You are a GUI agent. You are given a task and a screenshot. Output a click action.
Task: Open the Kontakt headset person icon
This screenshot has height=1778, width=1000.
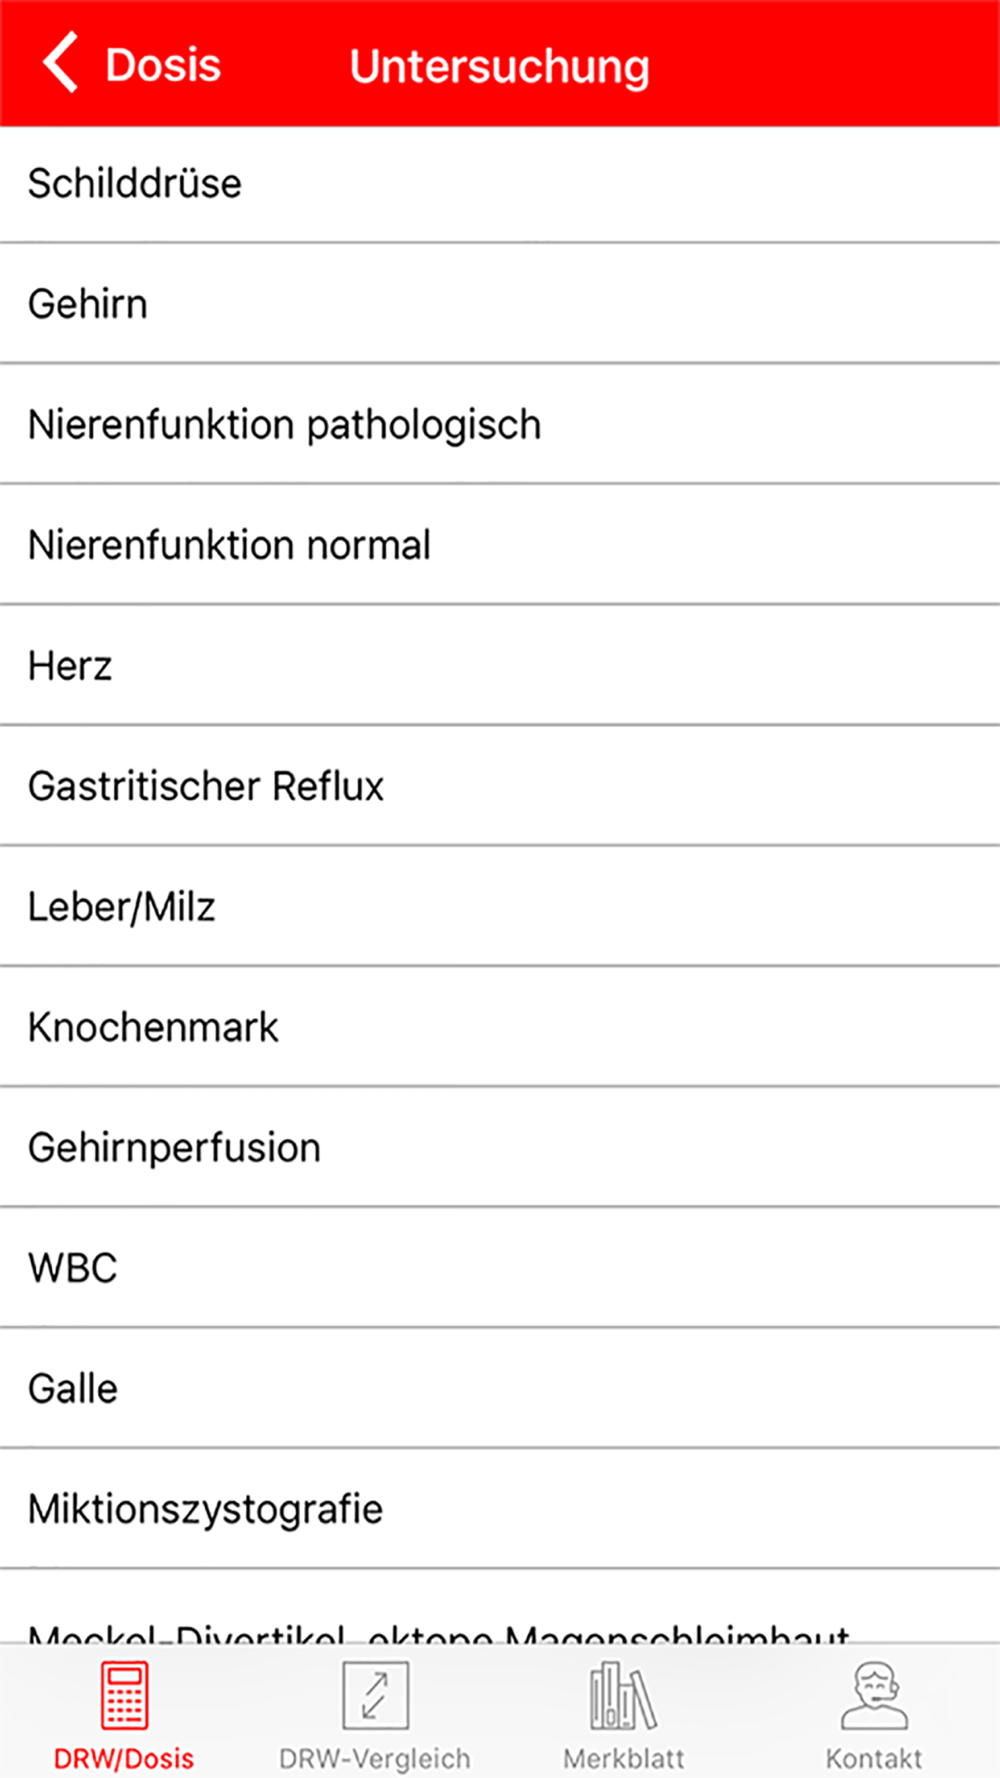[874, 1695]
